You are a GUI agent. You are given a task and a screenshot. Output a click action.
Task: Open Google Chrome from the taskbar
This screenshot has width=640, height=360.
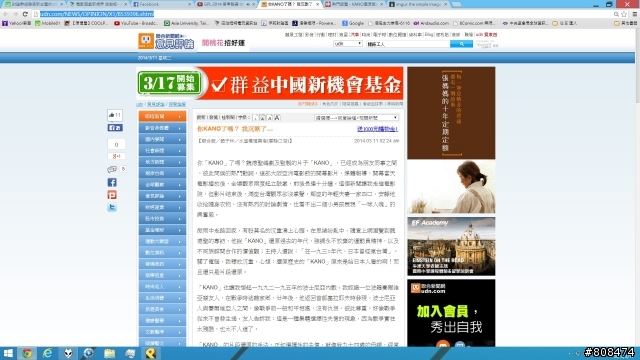[x=27, y=353]
